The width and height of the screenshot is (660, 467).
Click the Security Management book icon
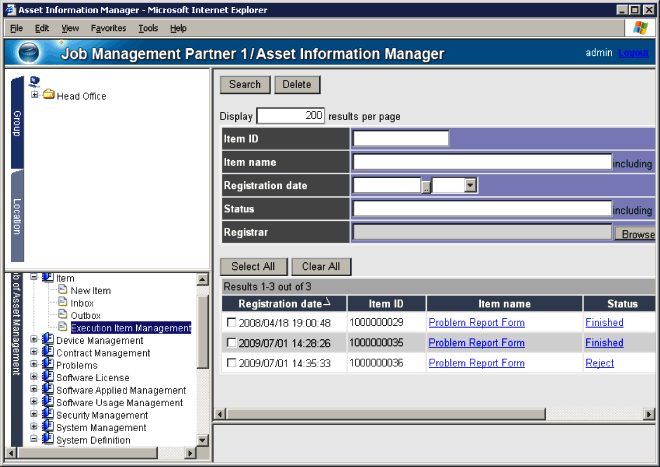pos(47,415)
